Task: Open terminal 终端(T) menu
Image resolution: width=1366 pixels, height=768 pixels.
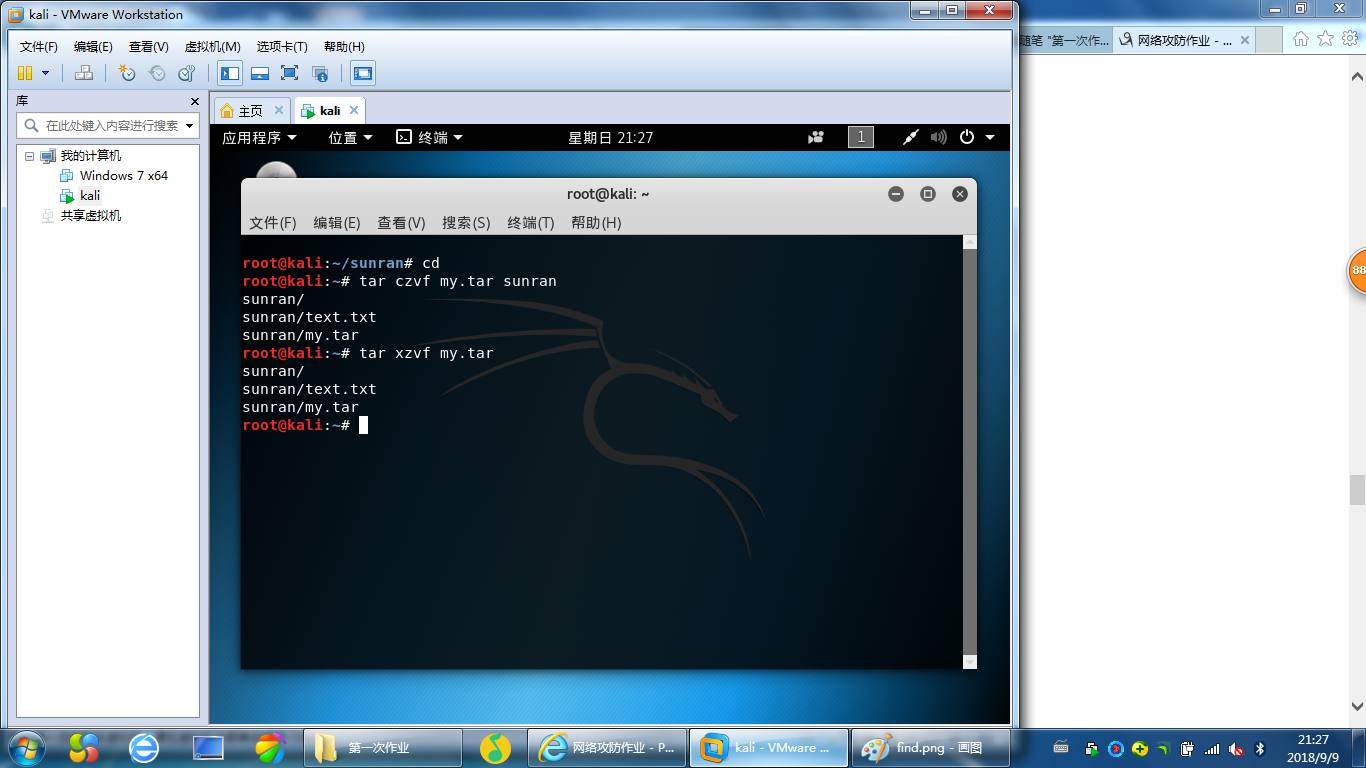Action: point(531,222)
